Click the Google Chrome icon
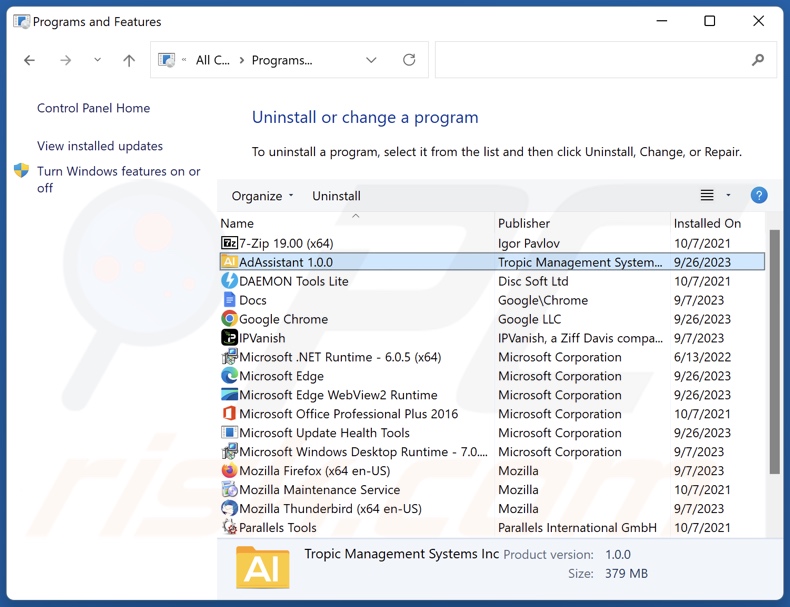 [229, 319]
